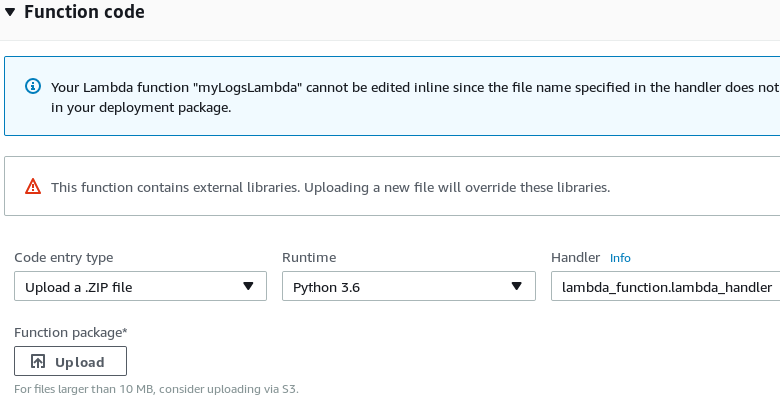Focus the Handler input field

[x=665, y=287]
